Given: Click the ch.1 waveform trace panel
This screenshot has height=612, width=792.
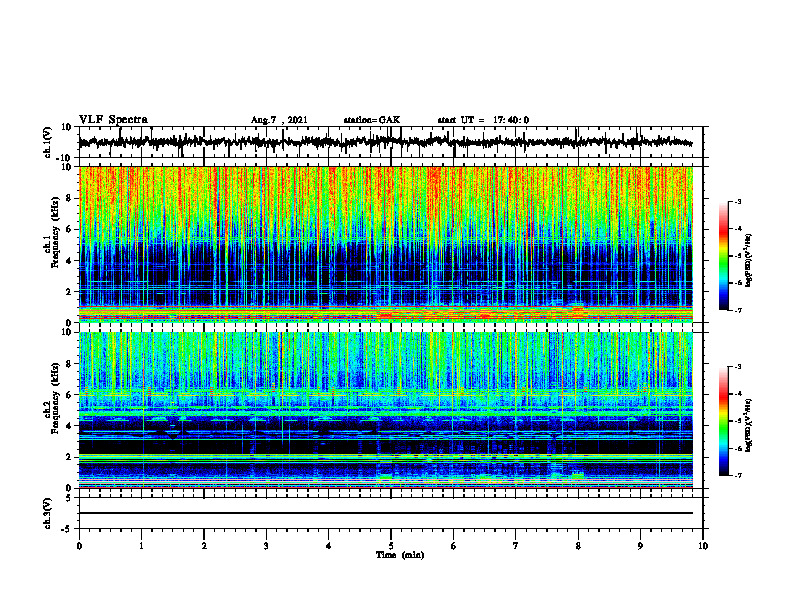Looking at the screenshot, I should 391,142.
